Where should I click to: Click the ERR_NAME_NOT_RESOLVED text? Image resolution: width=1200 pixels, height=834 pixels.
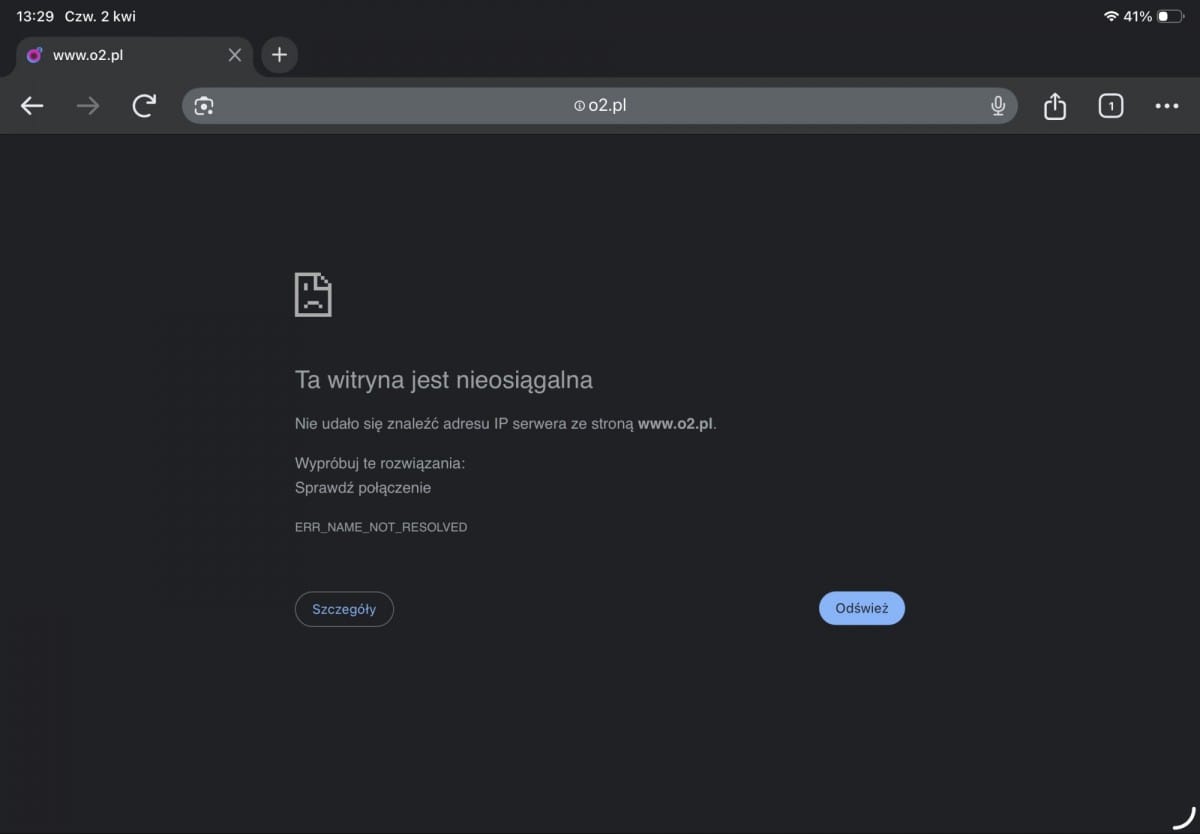381,527
